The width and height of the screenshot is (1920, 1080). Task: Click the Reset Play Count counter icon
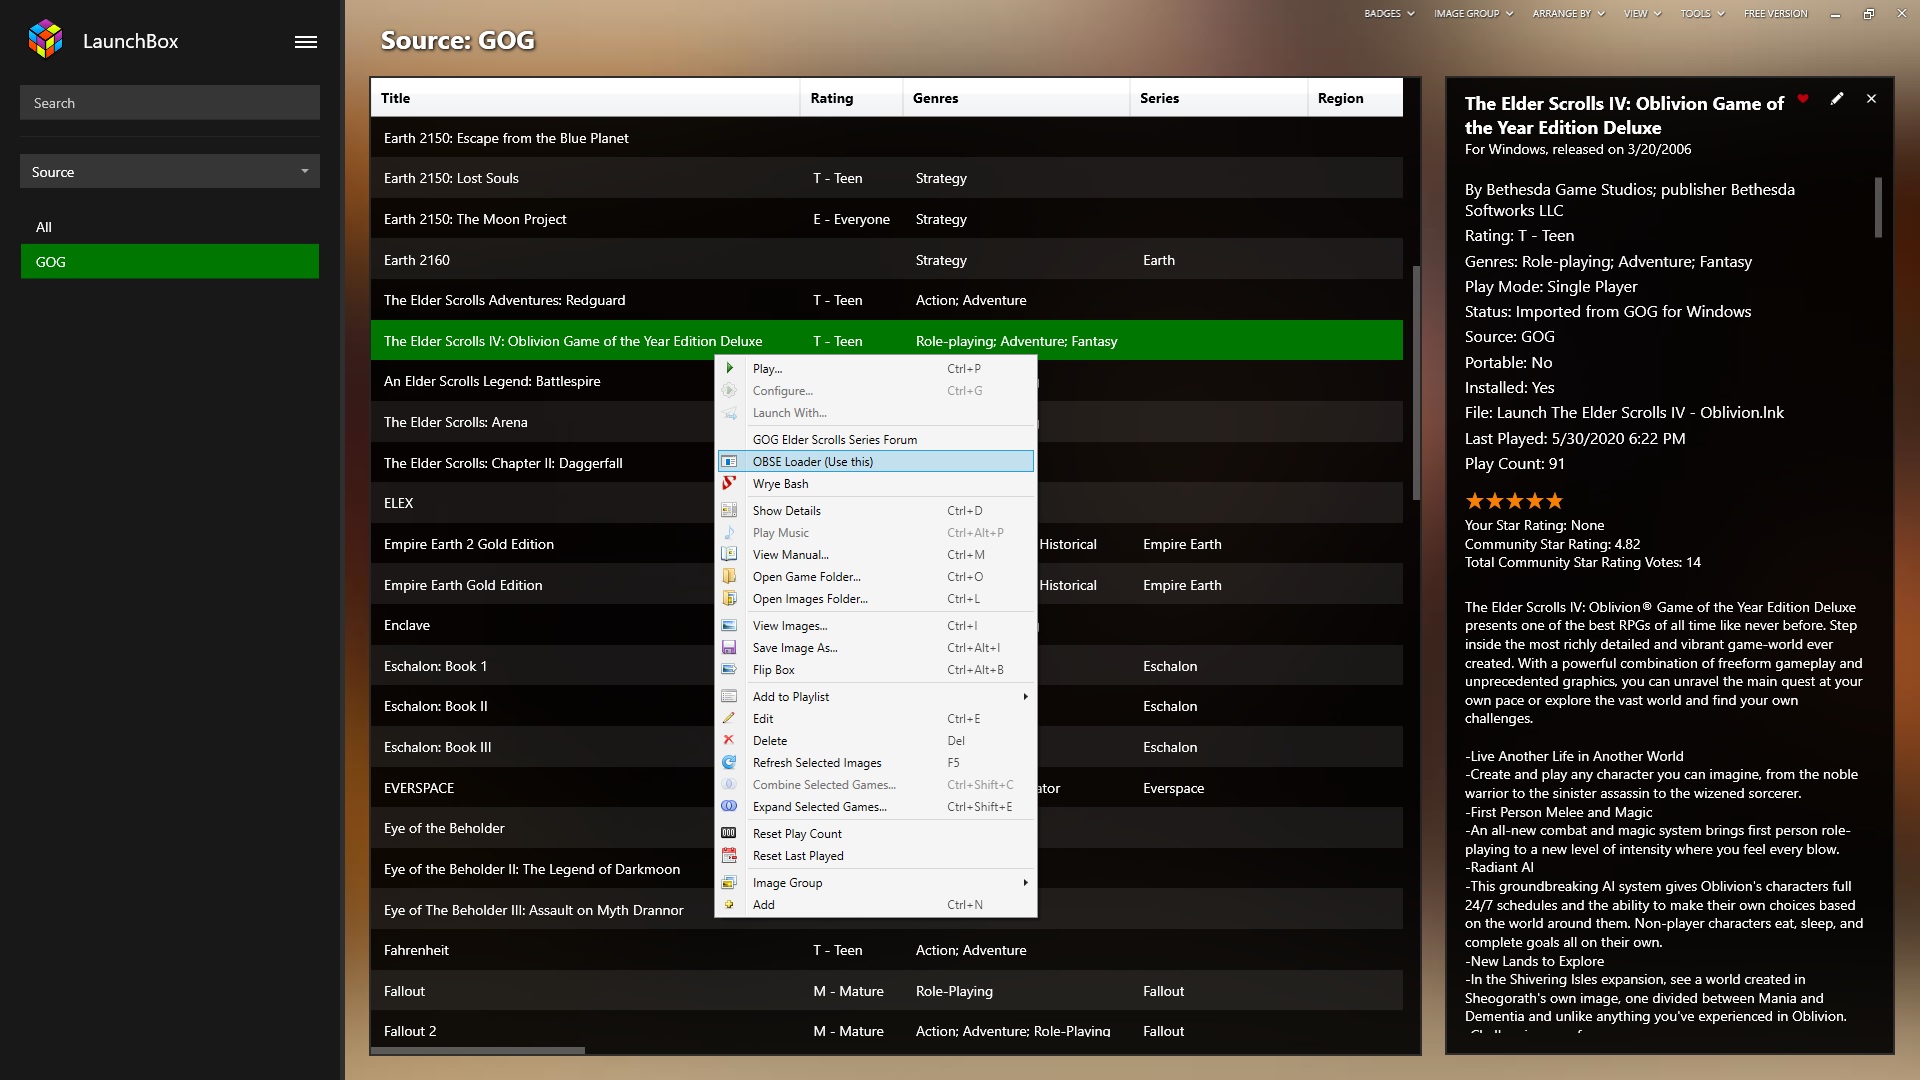coord(729,833)
